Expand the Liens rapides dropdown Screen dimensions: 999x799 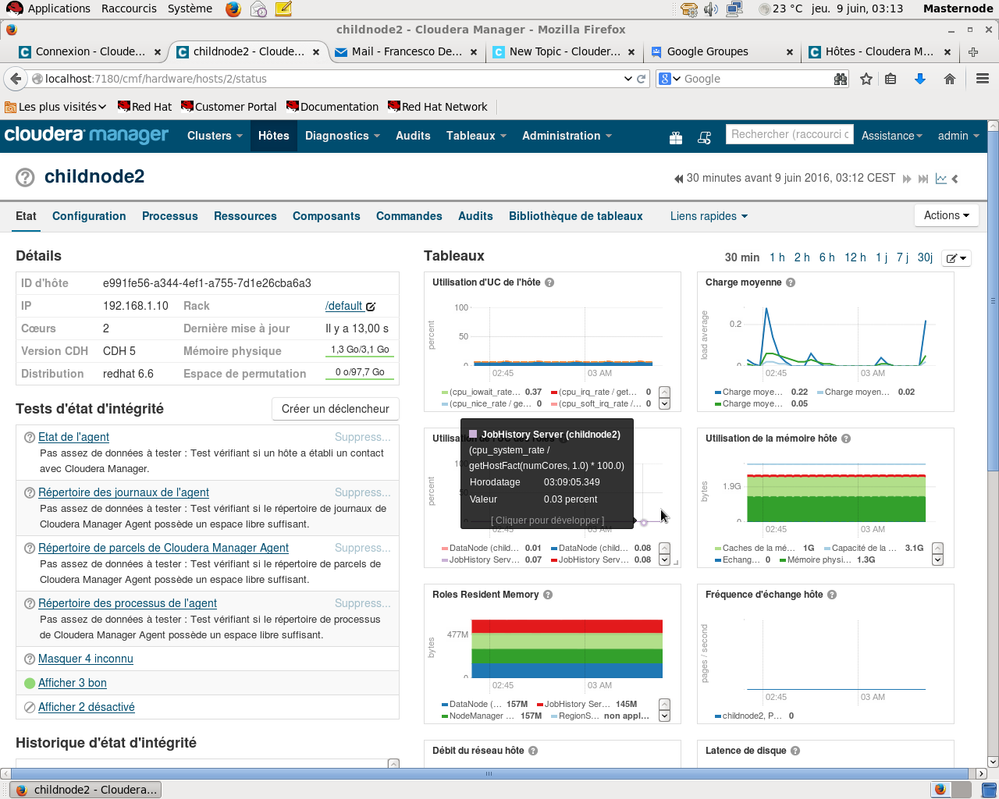pos(708,216)
